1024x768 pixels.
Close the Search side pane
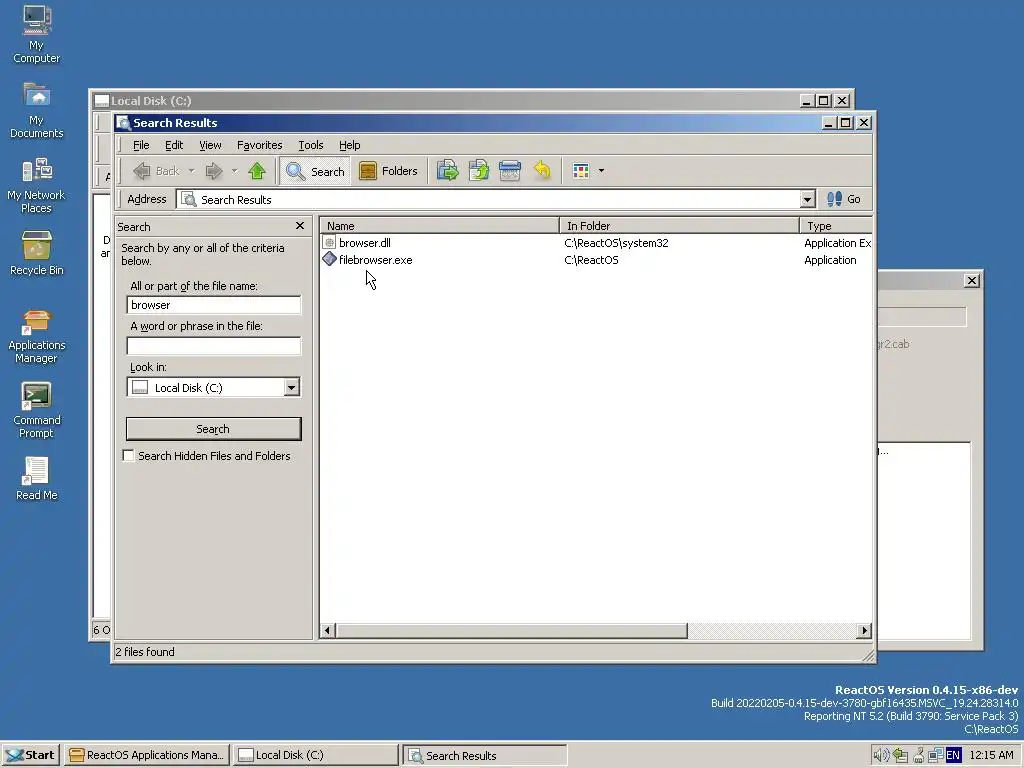(300, 226)
